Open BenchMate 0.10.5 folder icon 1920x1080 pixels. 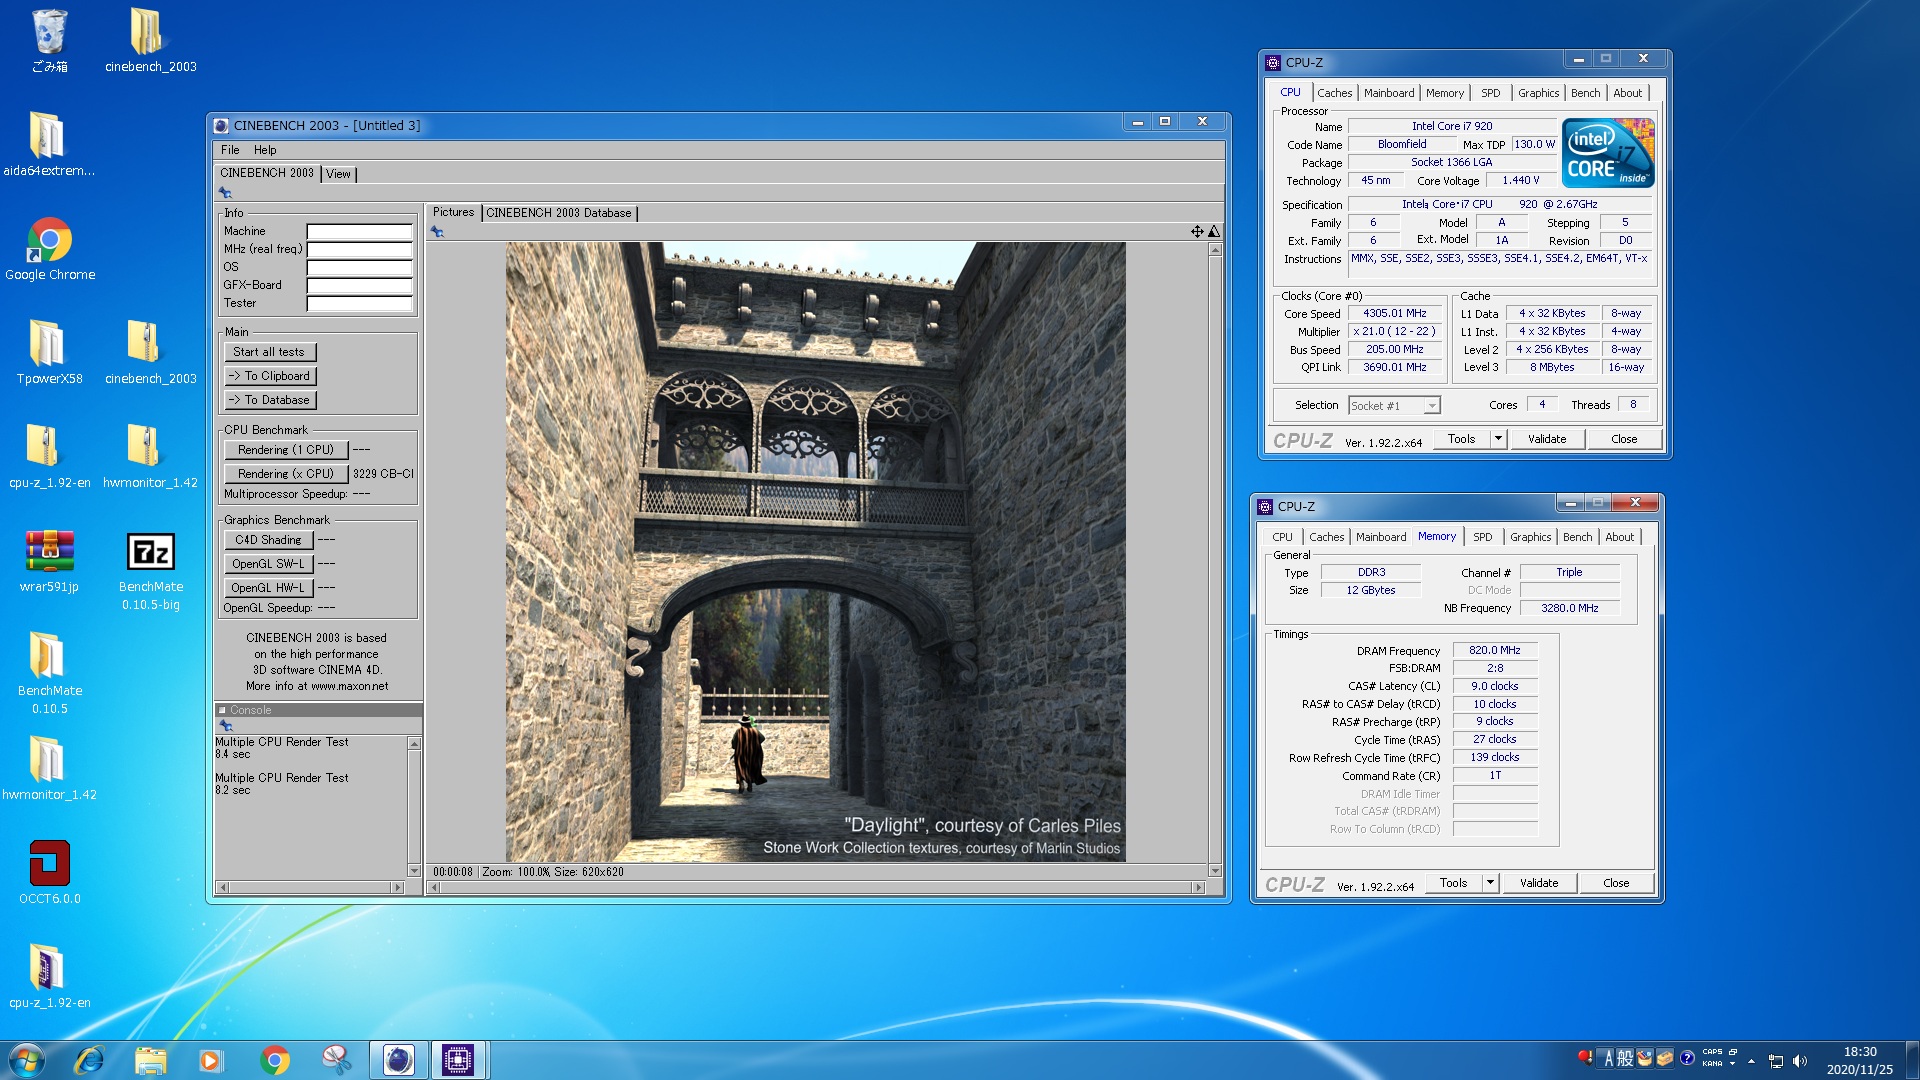click(49, 673)
